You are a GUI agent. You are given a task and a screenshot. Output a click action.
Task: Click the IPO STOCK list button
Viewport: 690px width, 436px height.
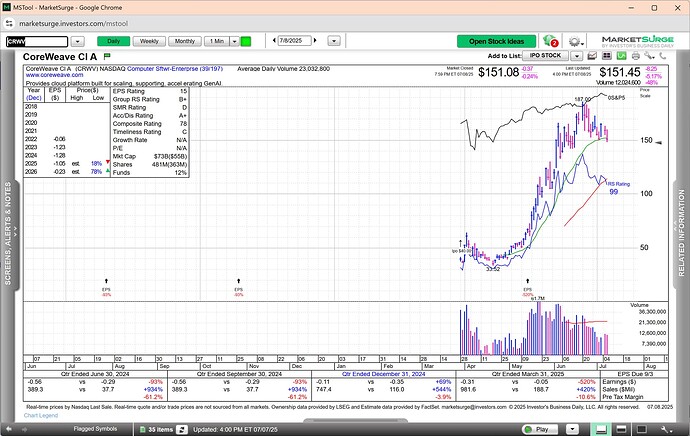pyautogui.click(x=545, y=55)
